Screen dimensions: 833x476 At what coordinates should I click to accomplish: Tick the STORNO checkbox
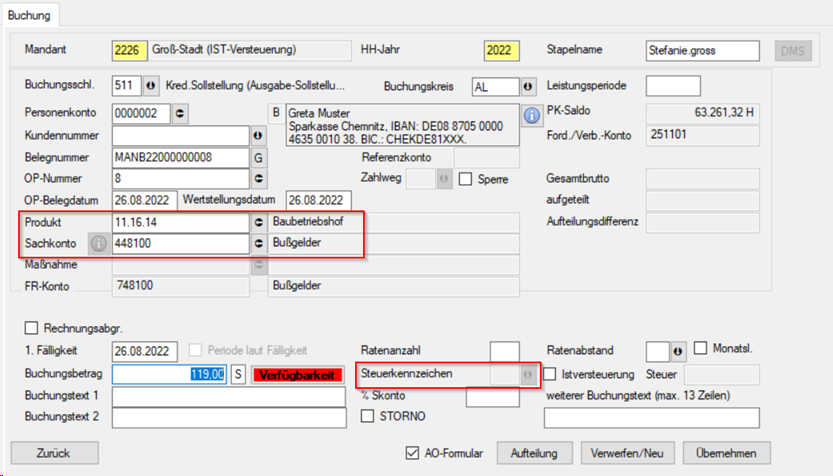(x=367, y=416)
